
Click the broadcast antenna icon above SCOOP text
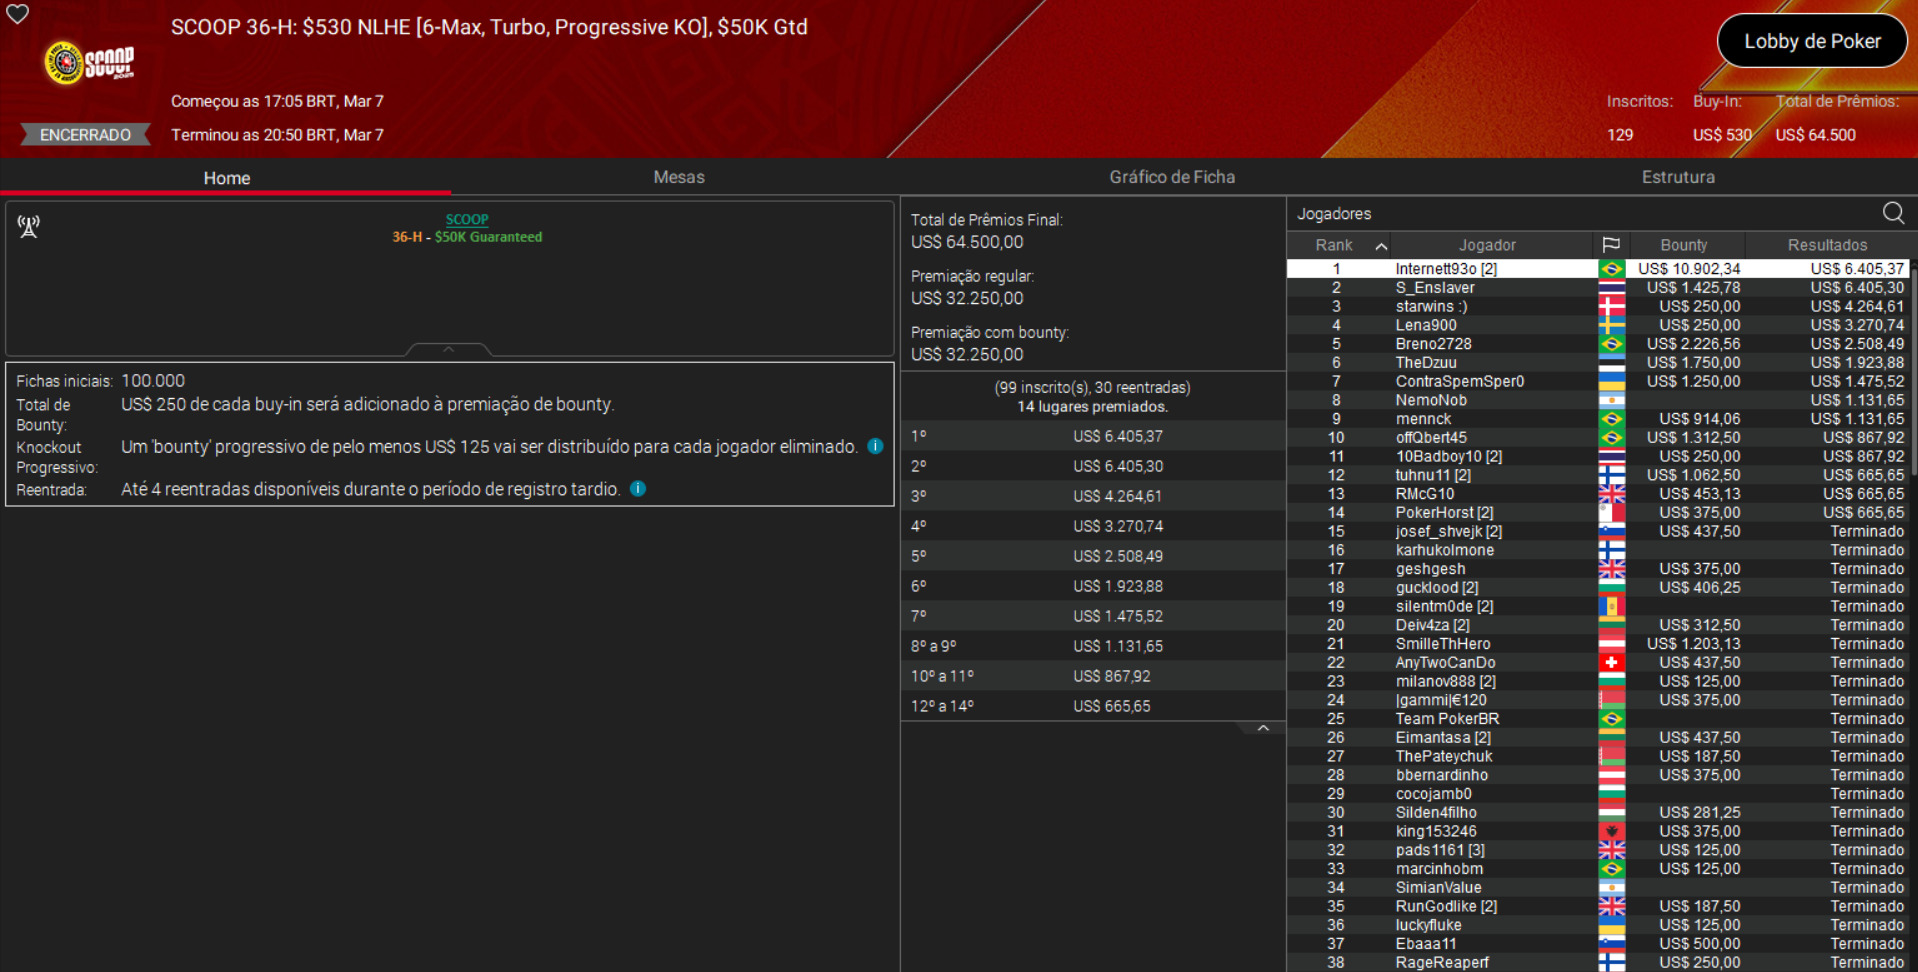pyautogui.click(x=28, y=227)
